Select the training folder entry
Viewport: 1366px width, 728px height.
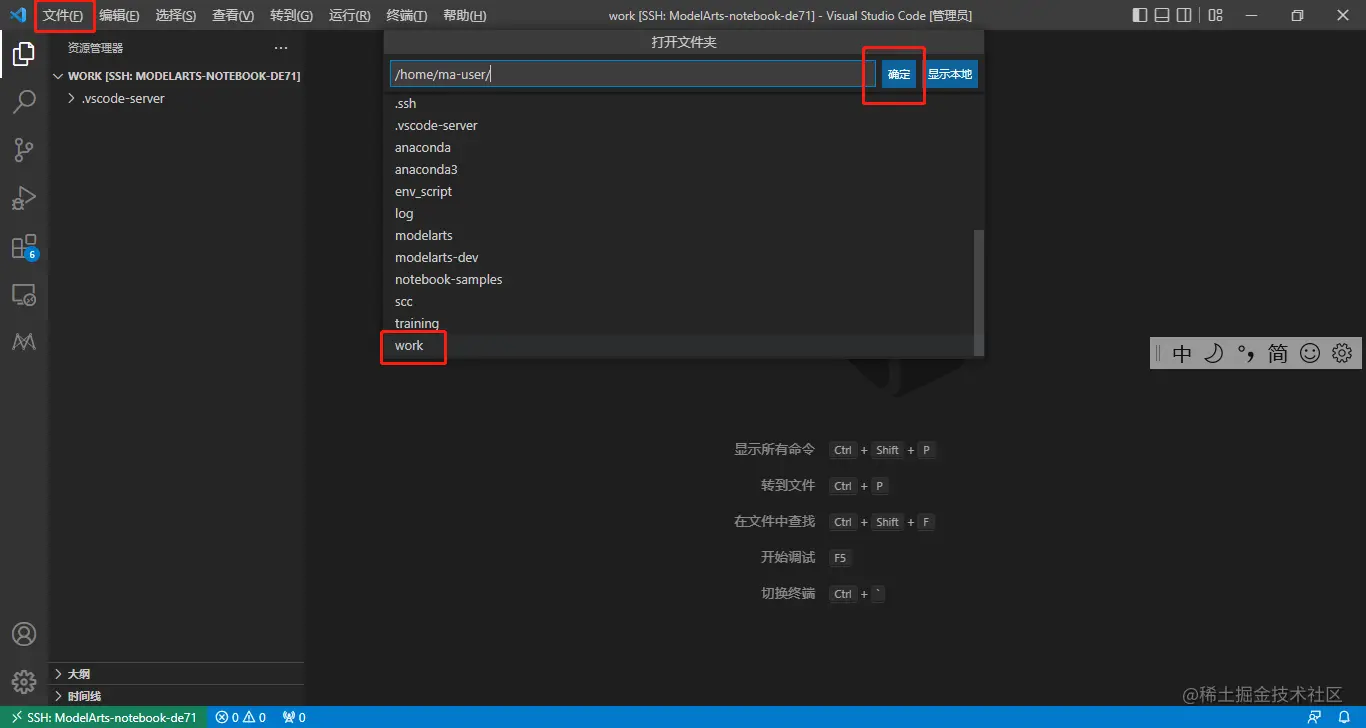click(680, 324)
